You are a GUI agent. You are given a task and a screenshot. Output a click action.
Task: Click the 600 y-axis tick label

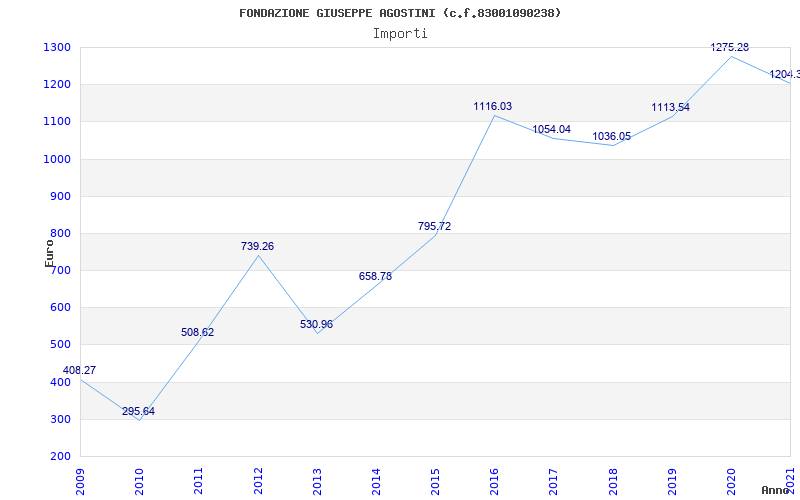tap(63, 308)
